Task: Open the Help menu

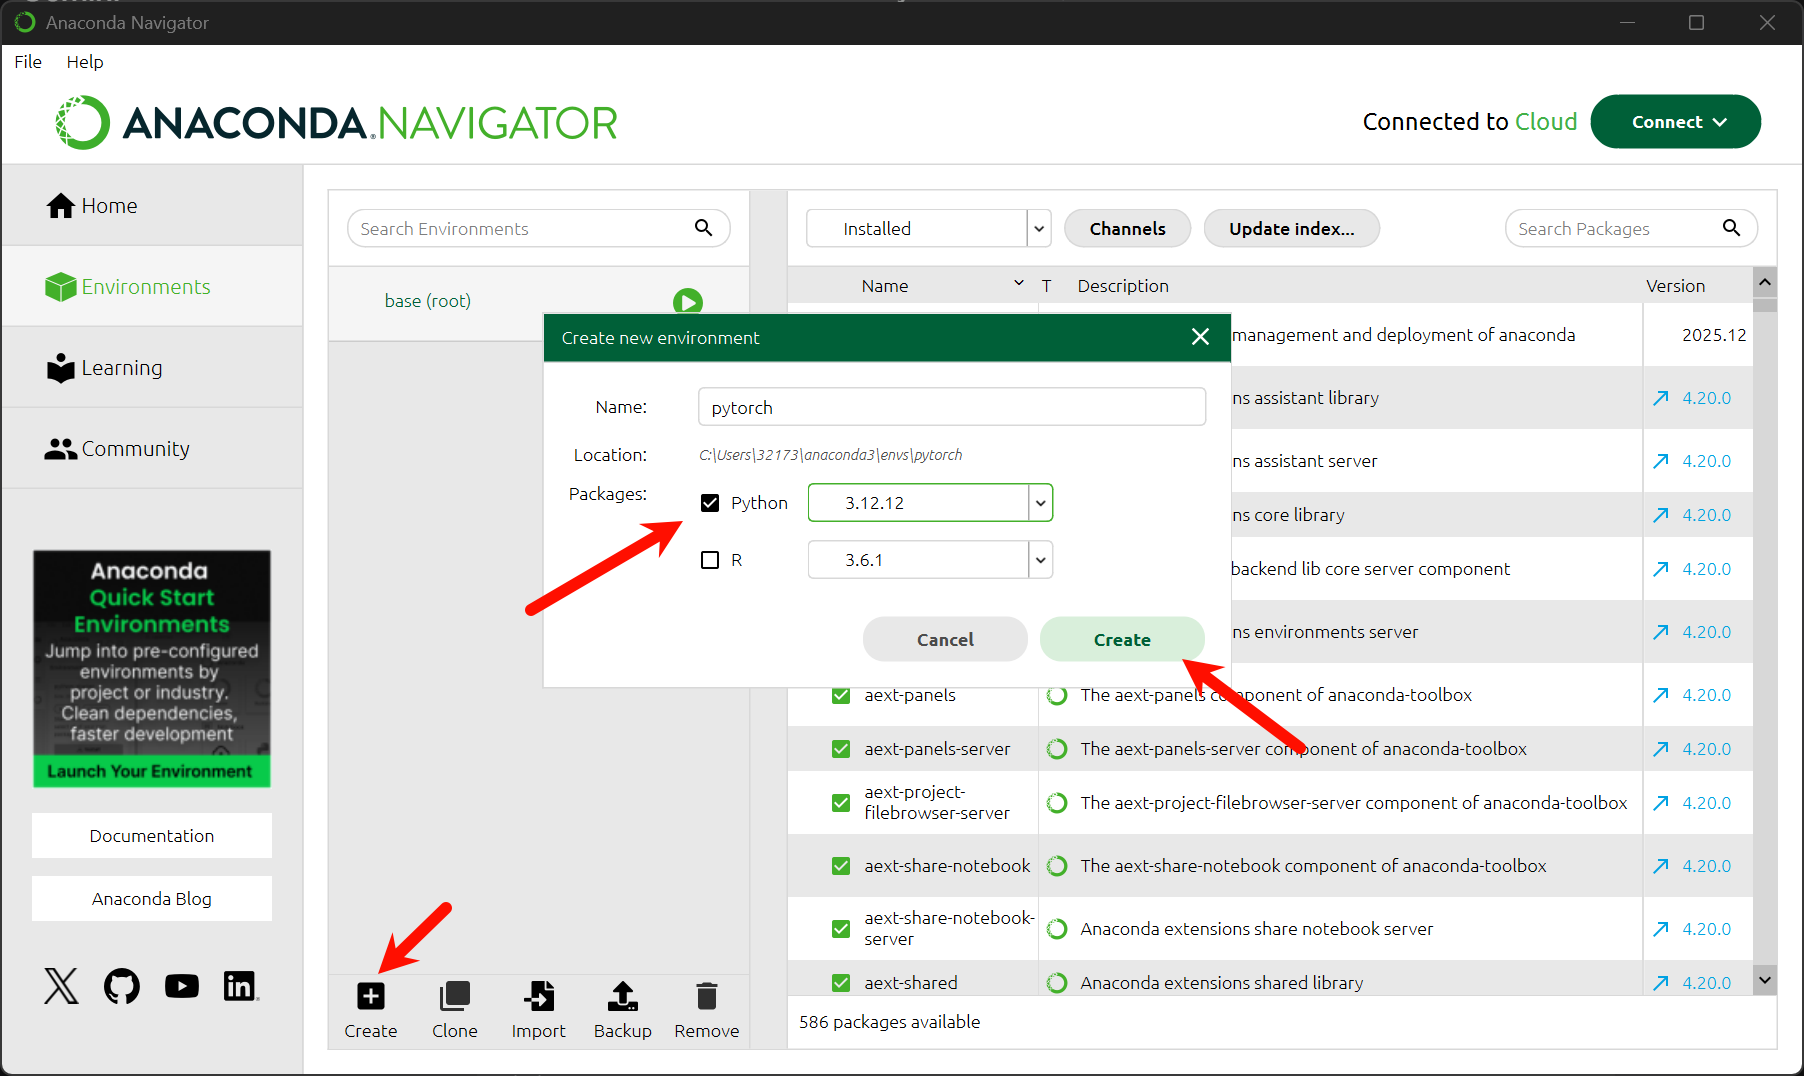Action: pos(85,62)
